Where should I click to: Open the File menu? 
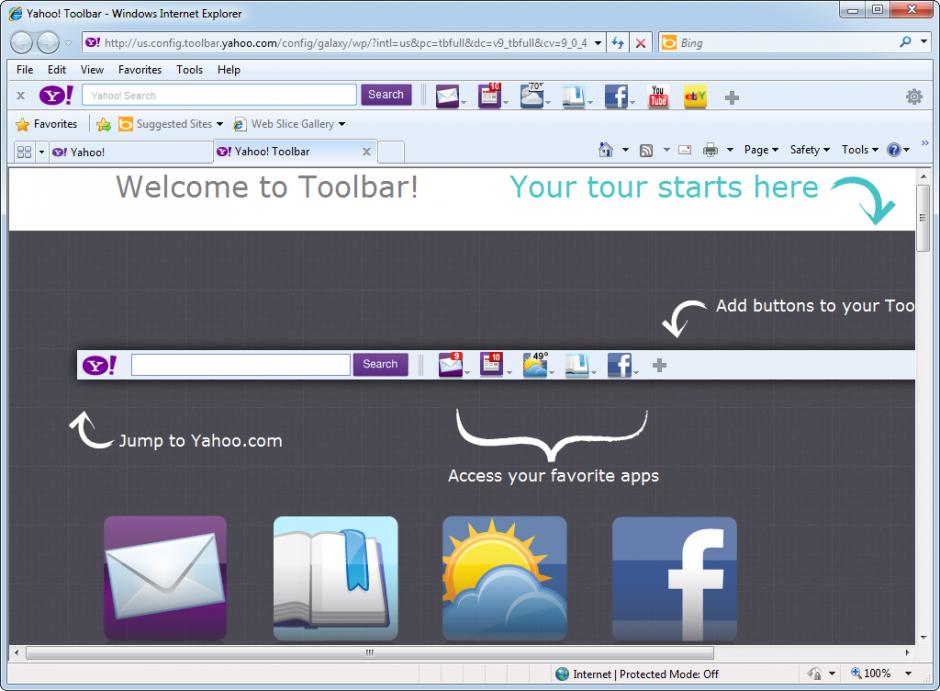coord(25,70)
